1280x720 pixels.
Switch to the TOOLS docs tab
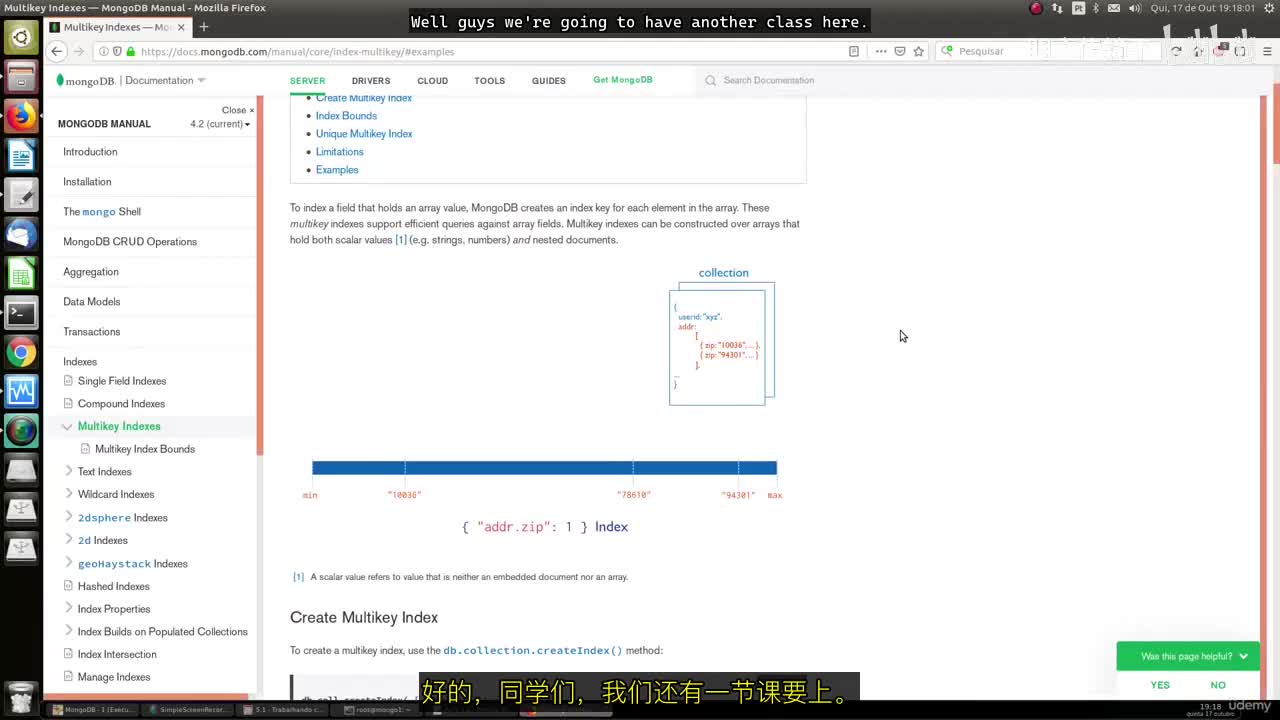click(x=490, y=81)
